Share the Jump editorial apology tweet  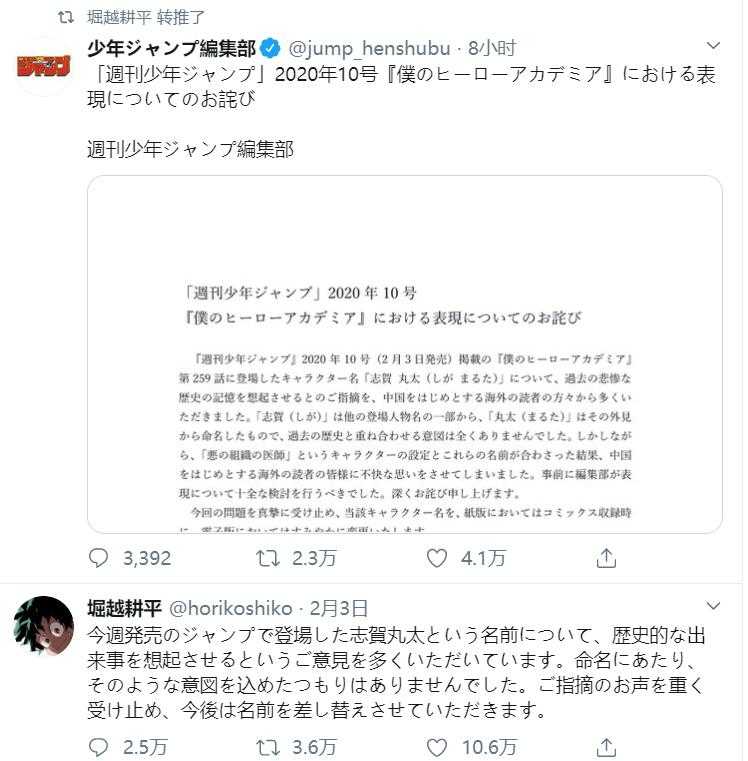[606, 558]
